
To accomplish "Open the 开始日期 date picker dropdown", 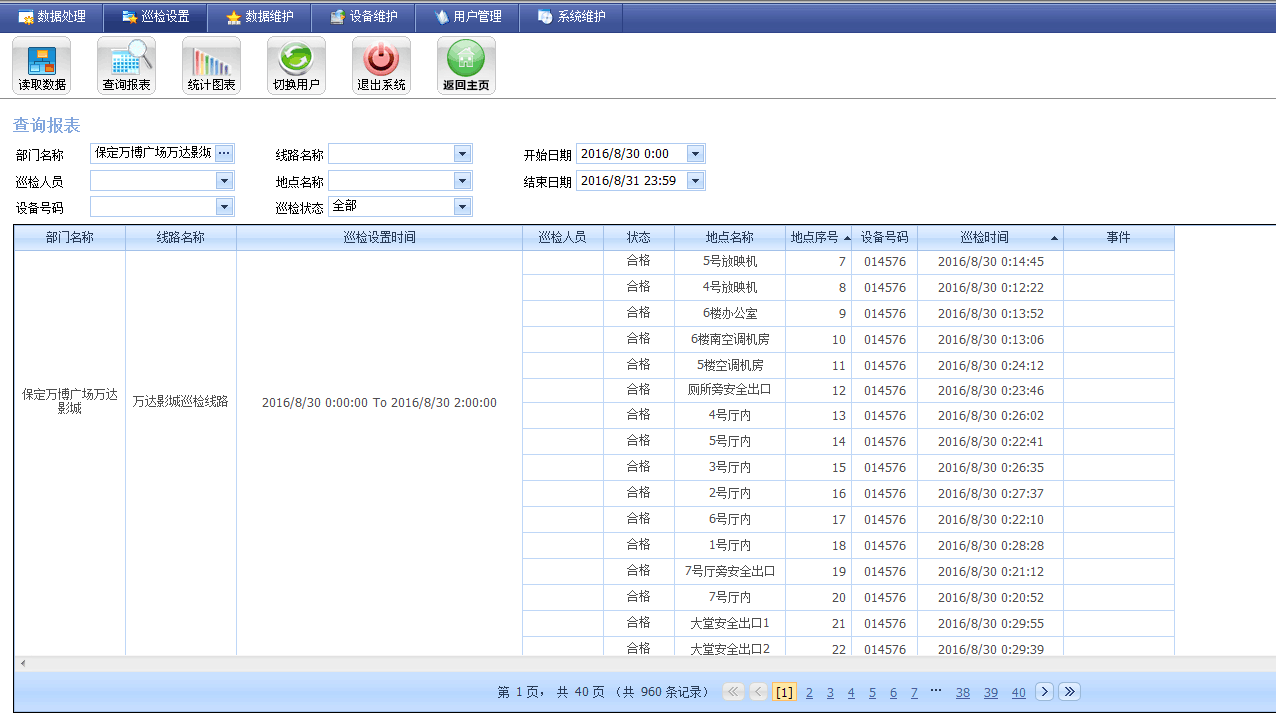I will click(696, 154).
